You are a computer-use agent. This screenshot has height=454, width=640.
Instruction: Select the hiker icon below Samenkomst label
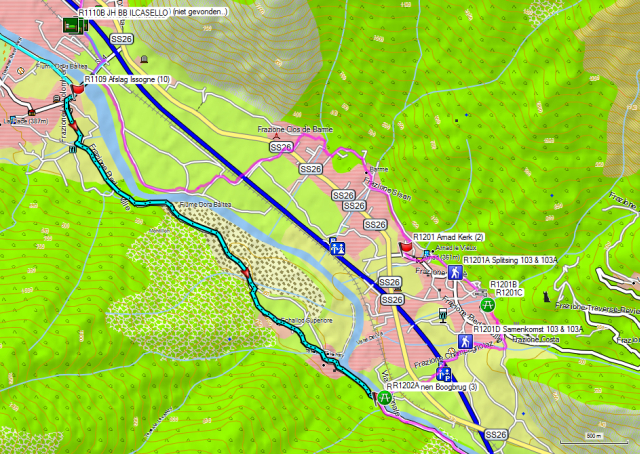pos(464,342)
